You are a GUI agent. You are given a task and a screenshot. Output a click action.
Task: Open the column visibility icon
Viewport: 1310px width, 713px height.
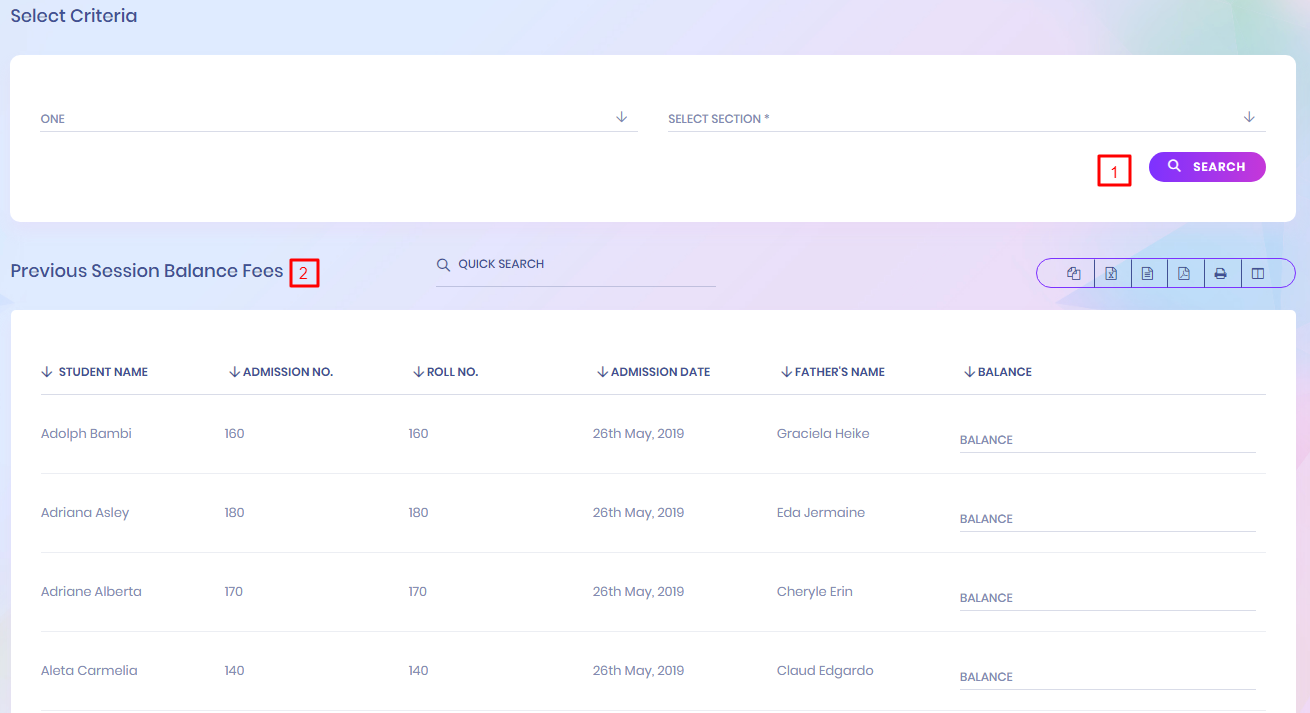tap(1258, 273)
